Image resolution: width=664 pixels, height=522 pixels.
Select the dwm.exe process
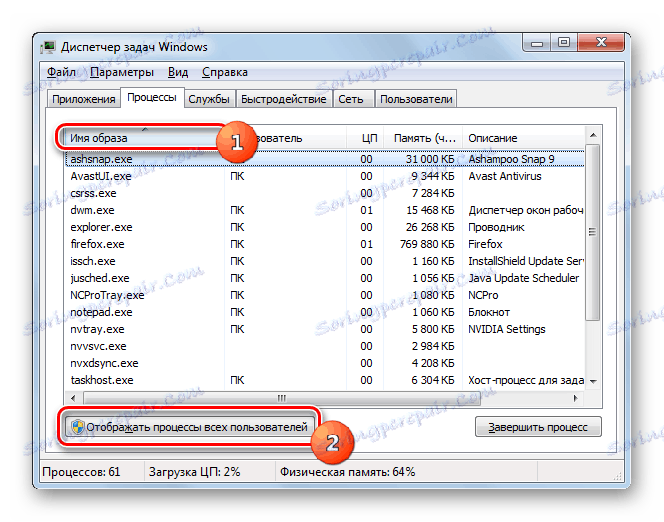click(325, 210)
